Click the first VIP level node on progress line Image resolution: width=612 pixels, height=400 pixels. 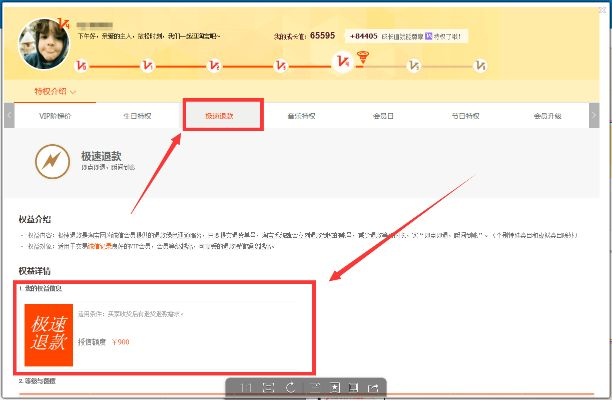pyautogui.click(x=82, y=66)
